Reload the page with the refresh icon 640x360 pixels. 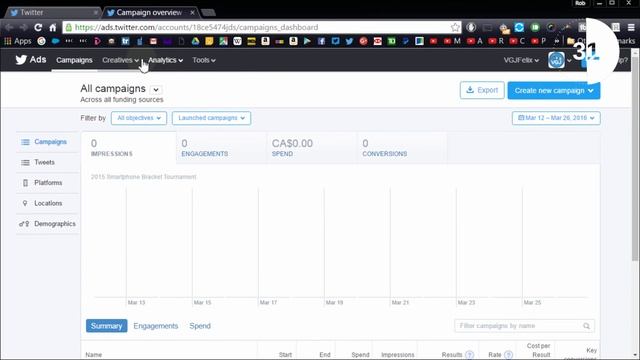click(38, 27)
